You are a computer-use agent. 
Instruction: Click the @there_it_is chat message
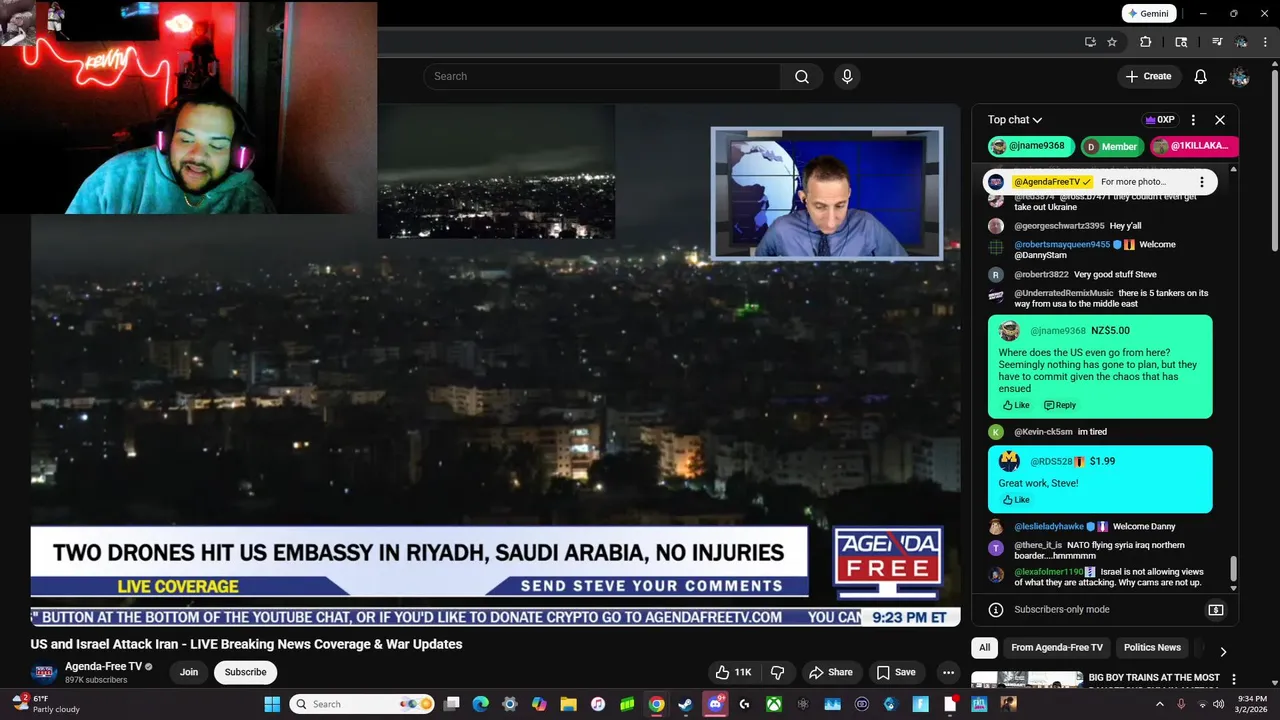[1100, 551]
